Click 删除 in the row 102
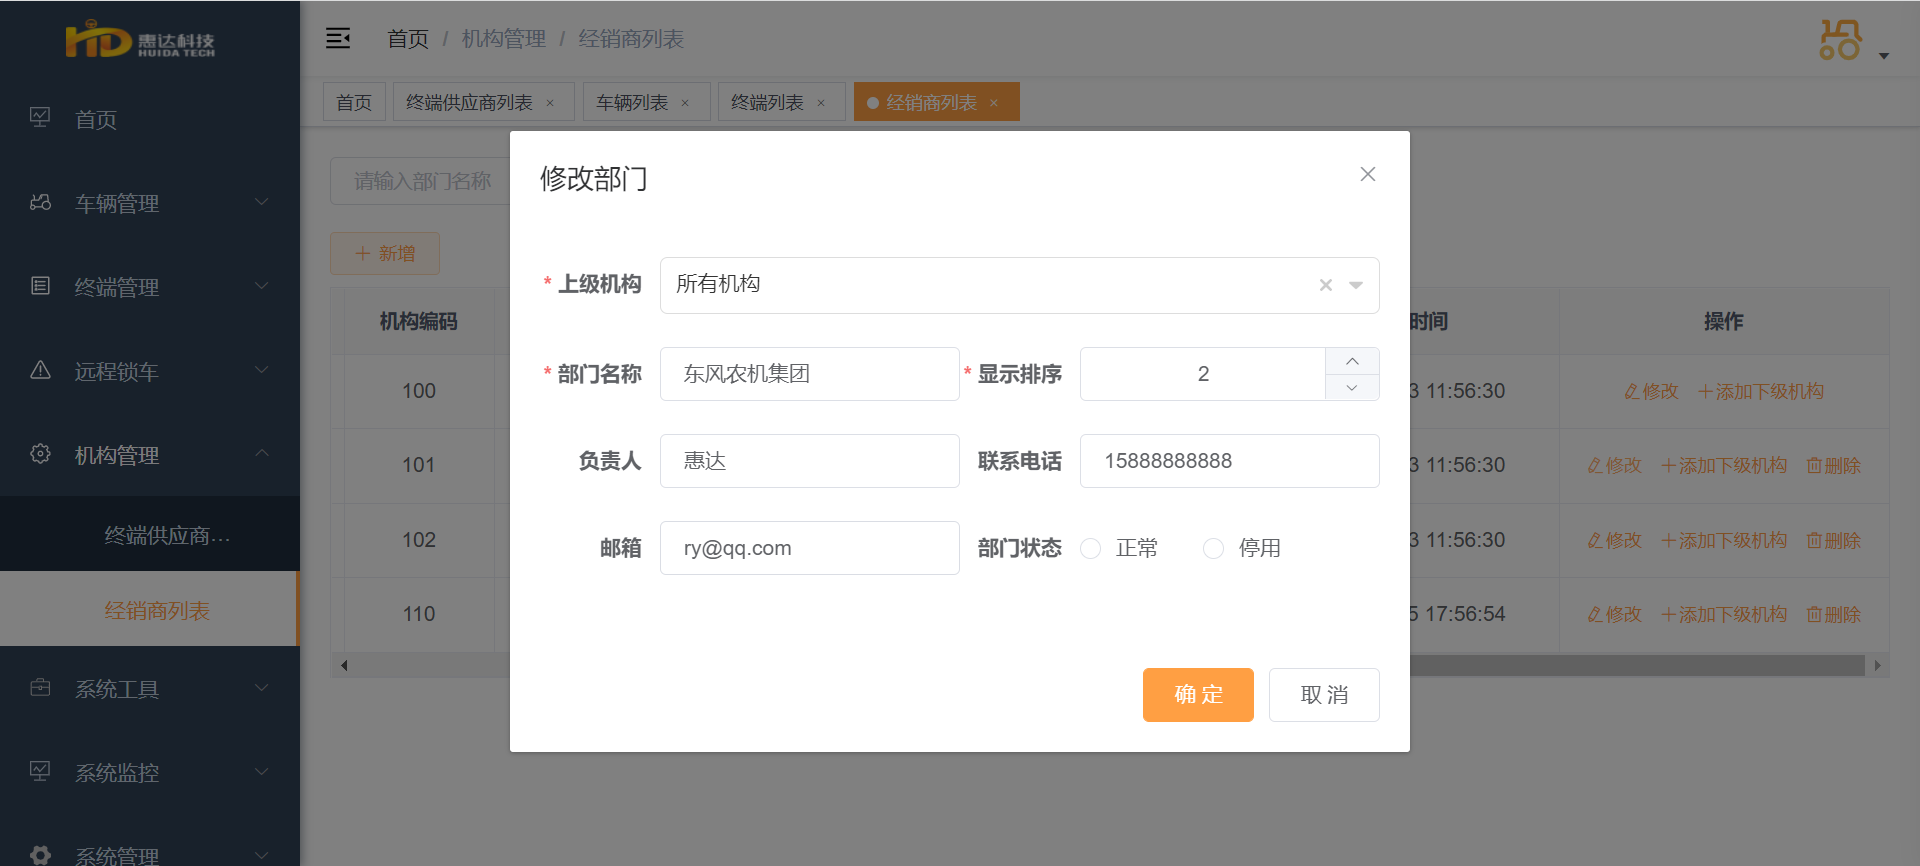Viewport: 1920px width, 866px height. (x=1834, y=540)
